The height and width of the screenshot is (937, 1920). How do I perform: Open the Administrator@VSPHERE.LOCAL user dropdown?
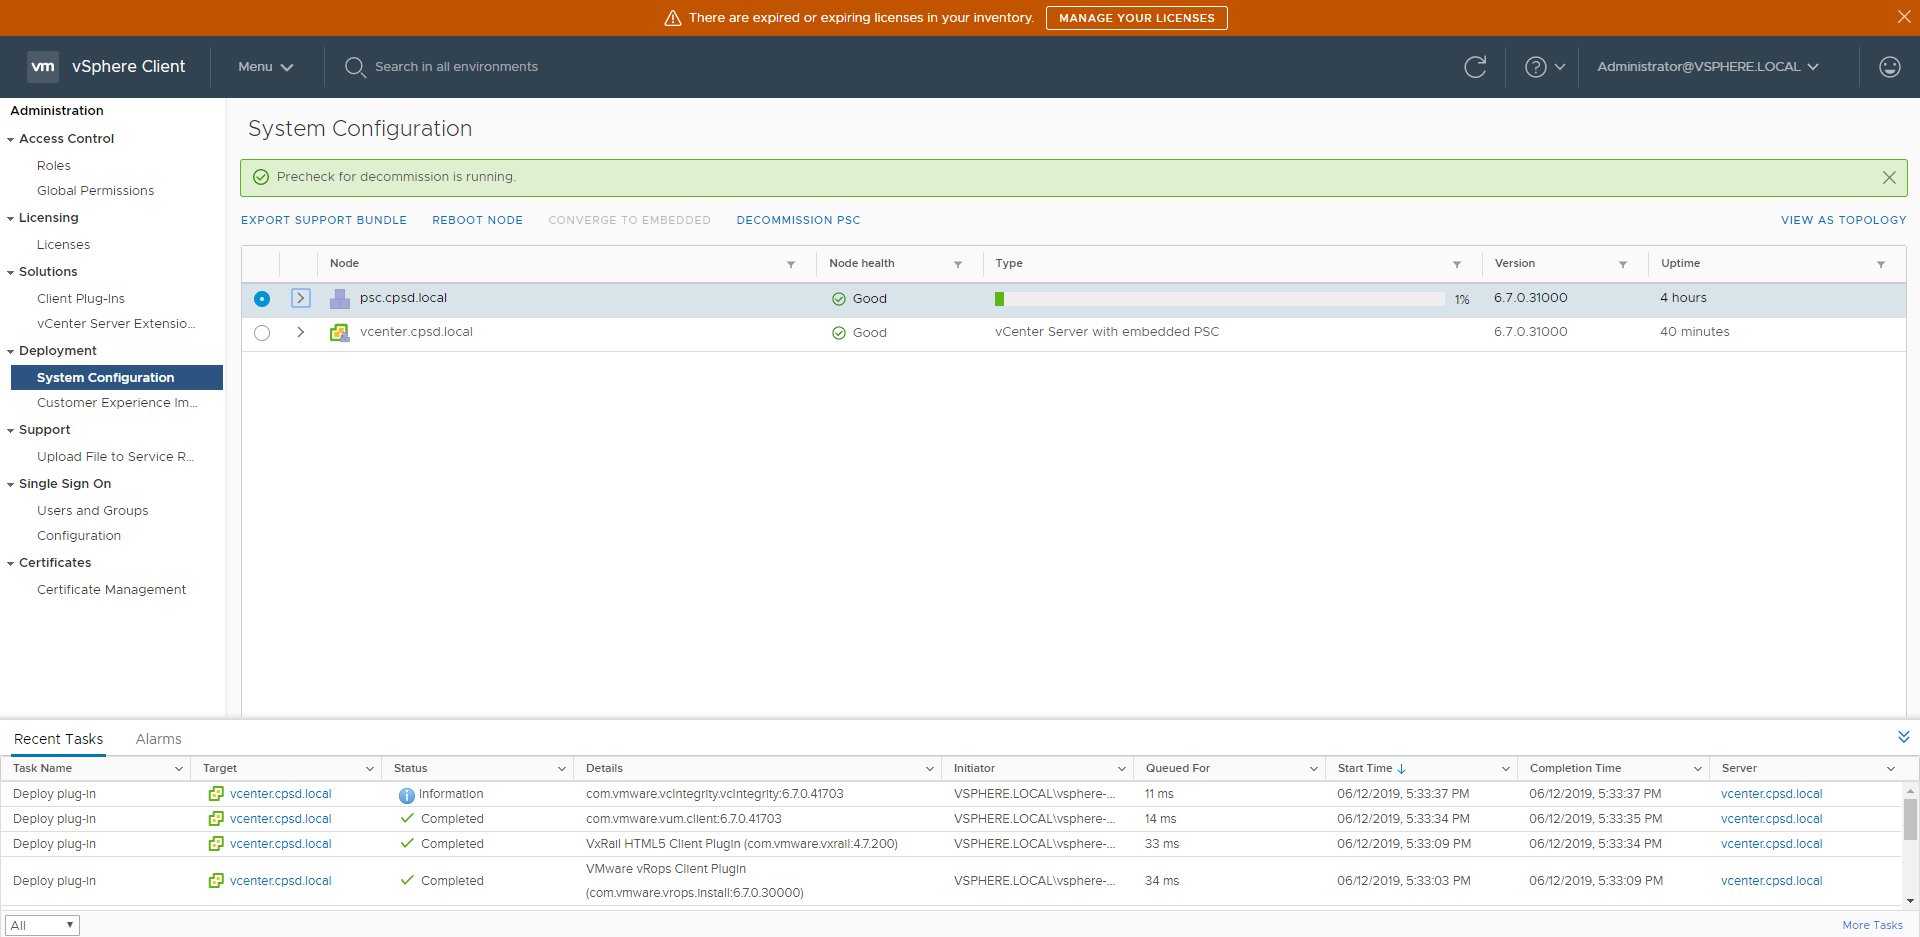point(1707,67)
